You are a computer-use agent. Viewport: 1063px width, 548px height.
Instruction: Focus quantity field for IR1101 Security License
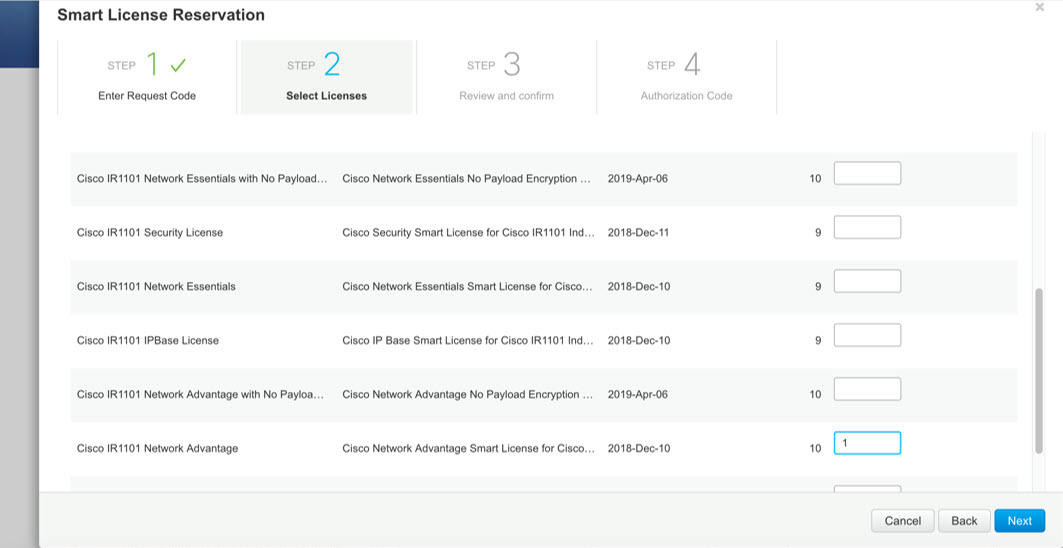click(x=867, y=227)
